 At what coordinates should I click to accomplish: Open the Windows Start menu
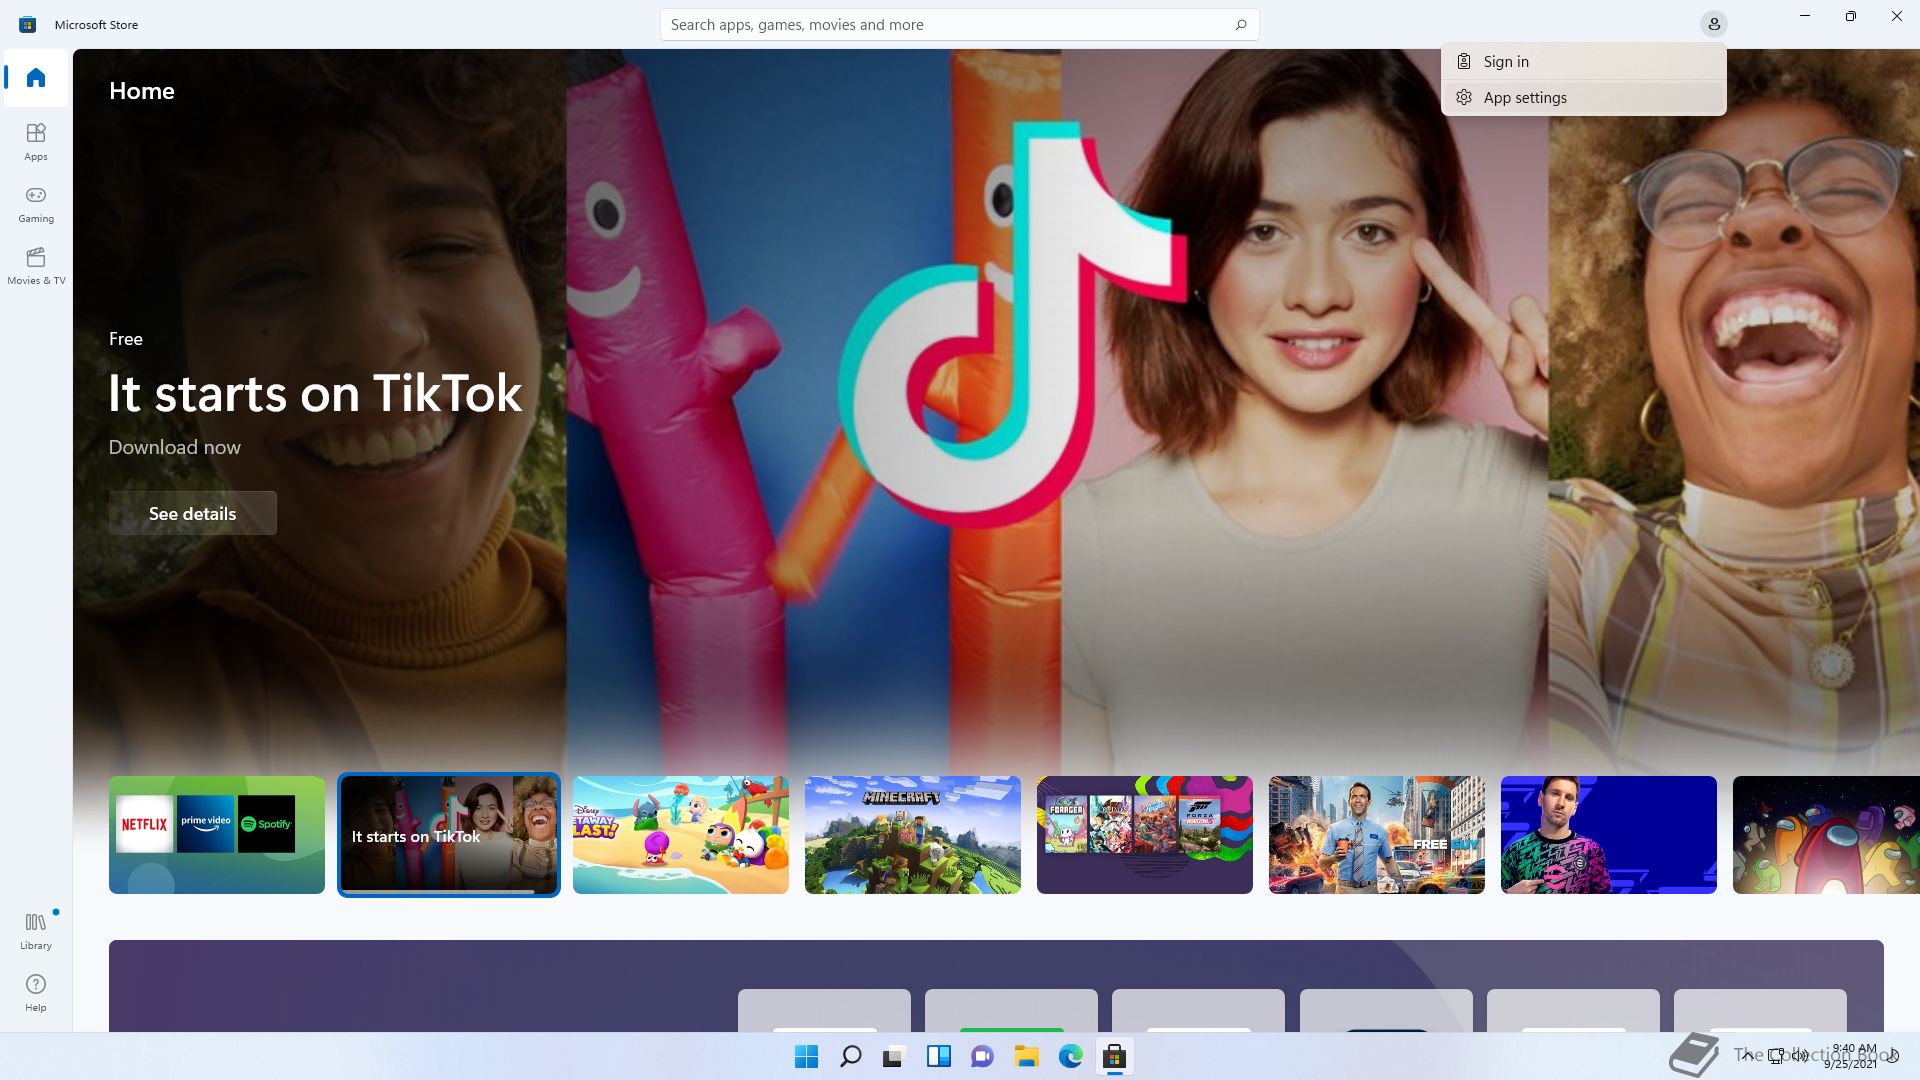click(x=806, y=1056)
